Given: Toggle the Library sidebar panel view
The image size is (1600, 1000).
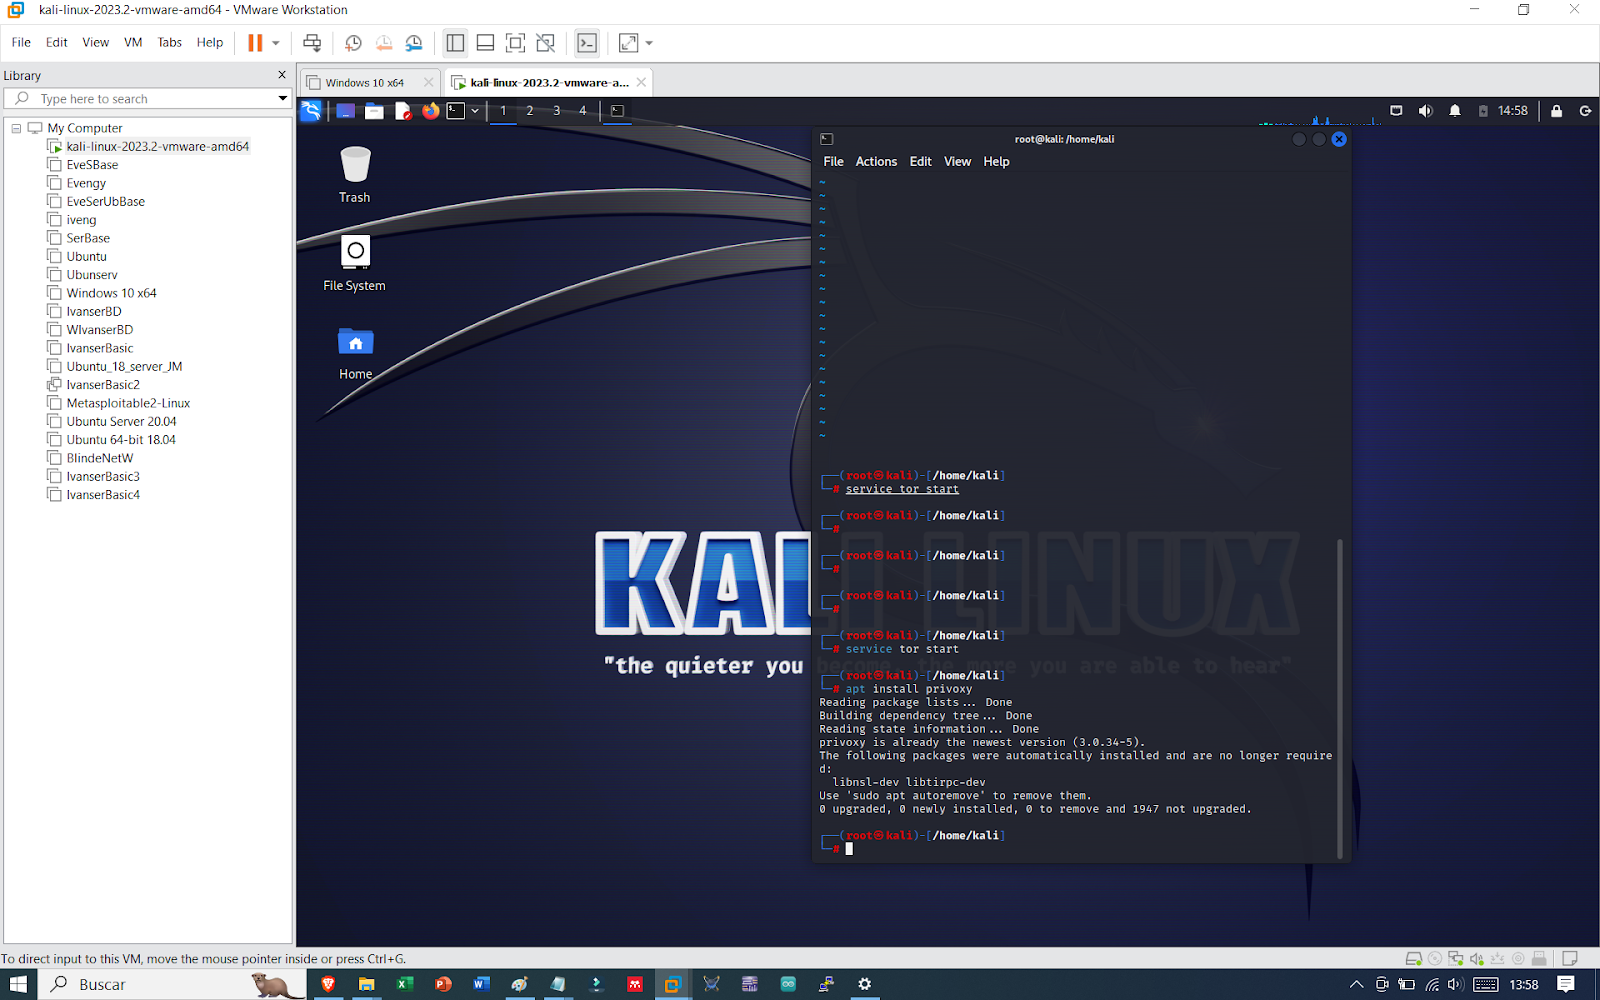Looking at the screenshot, I should (x=455, y=43).
